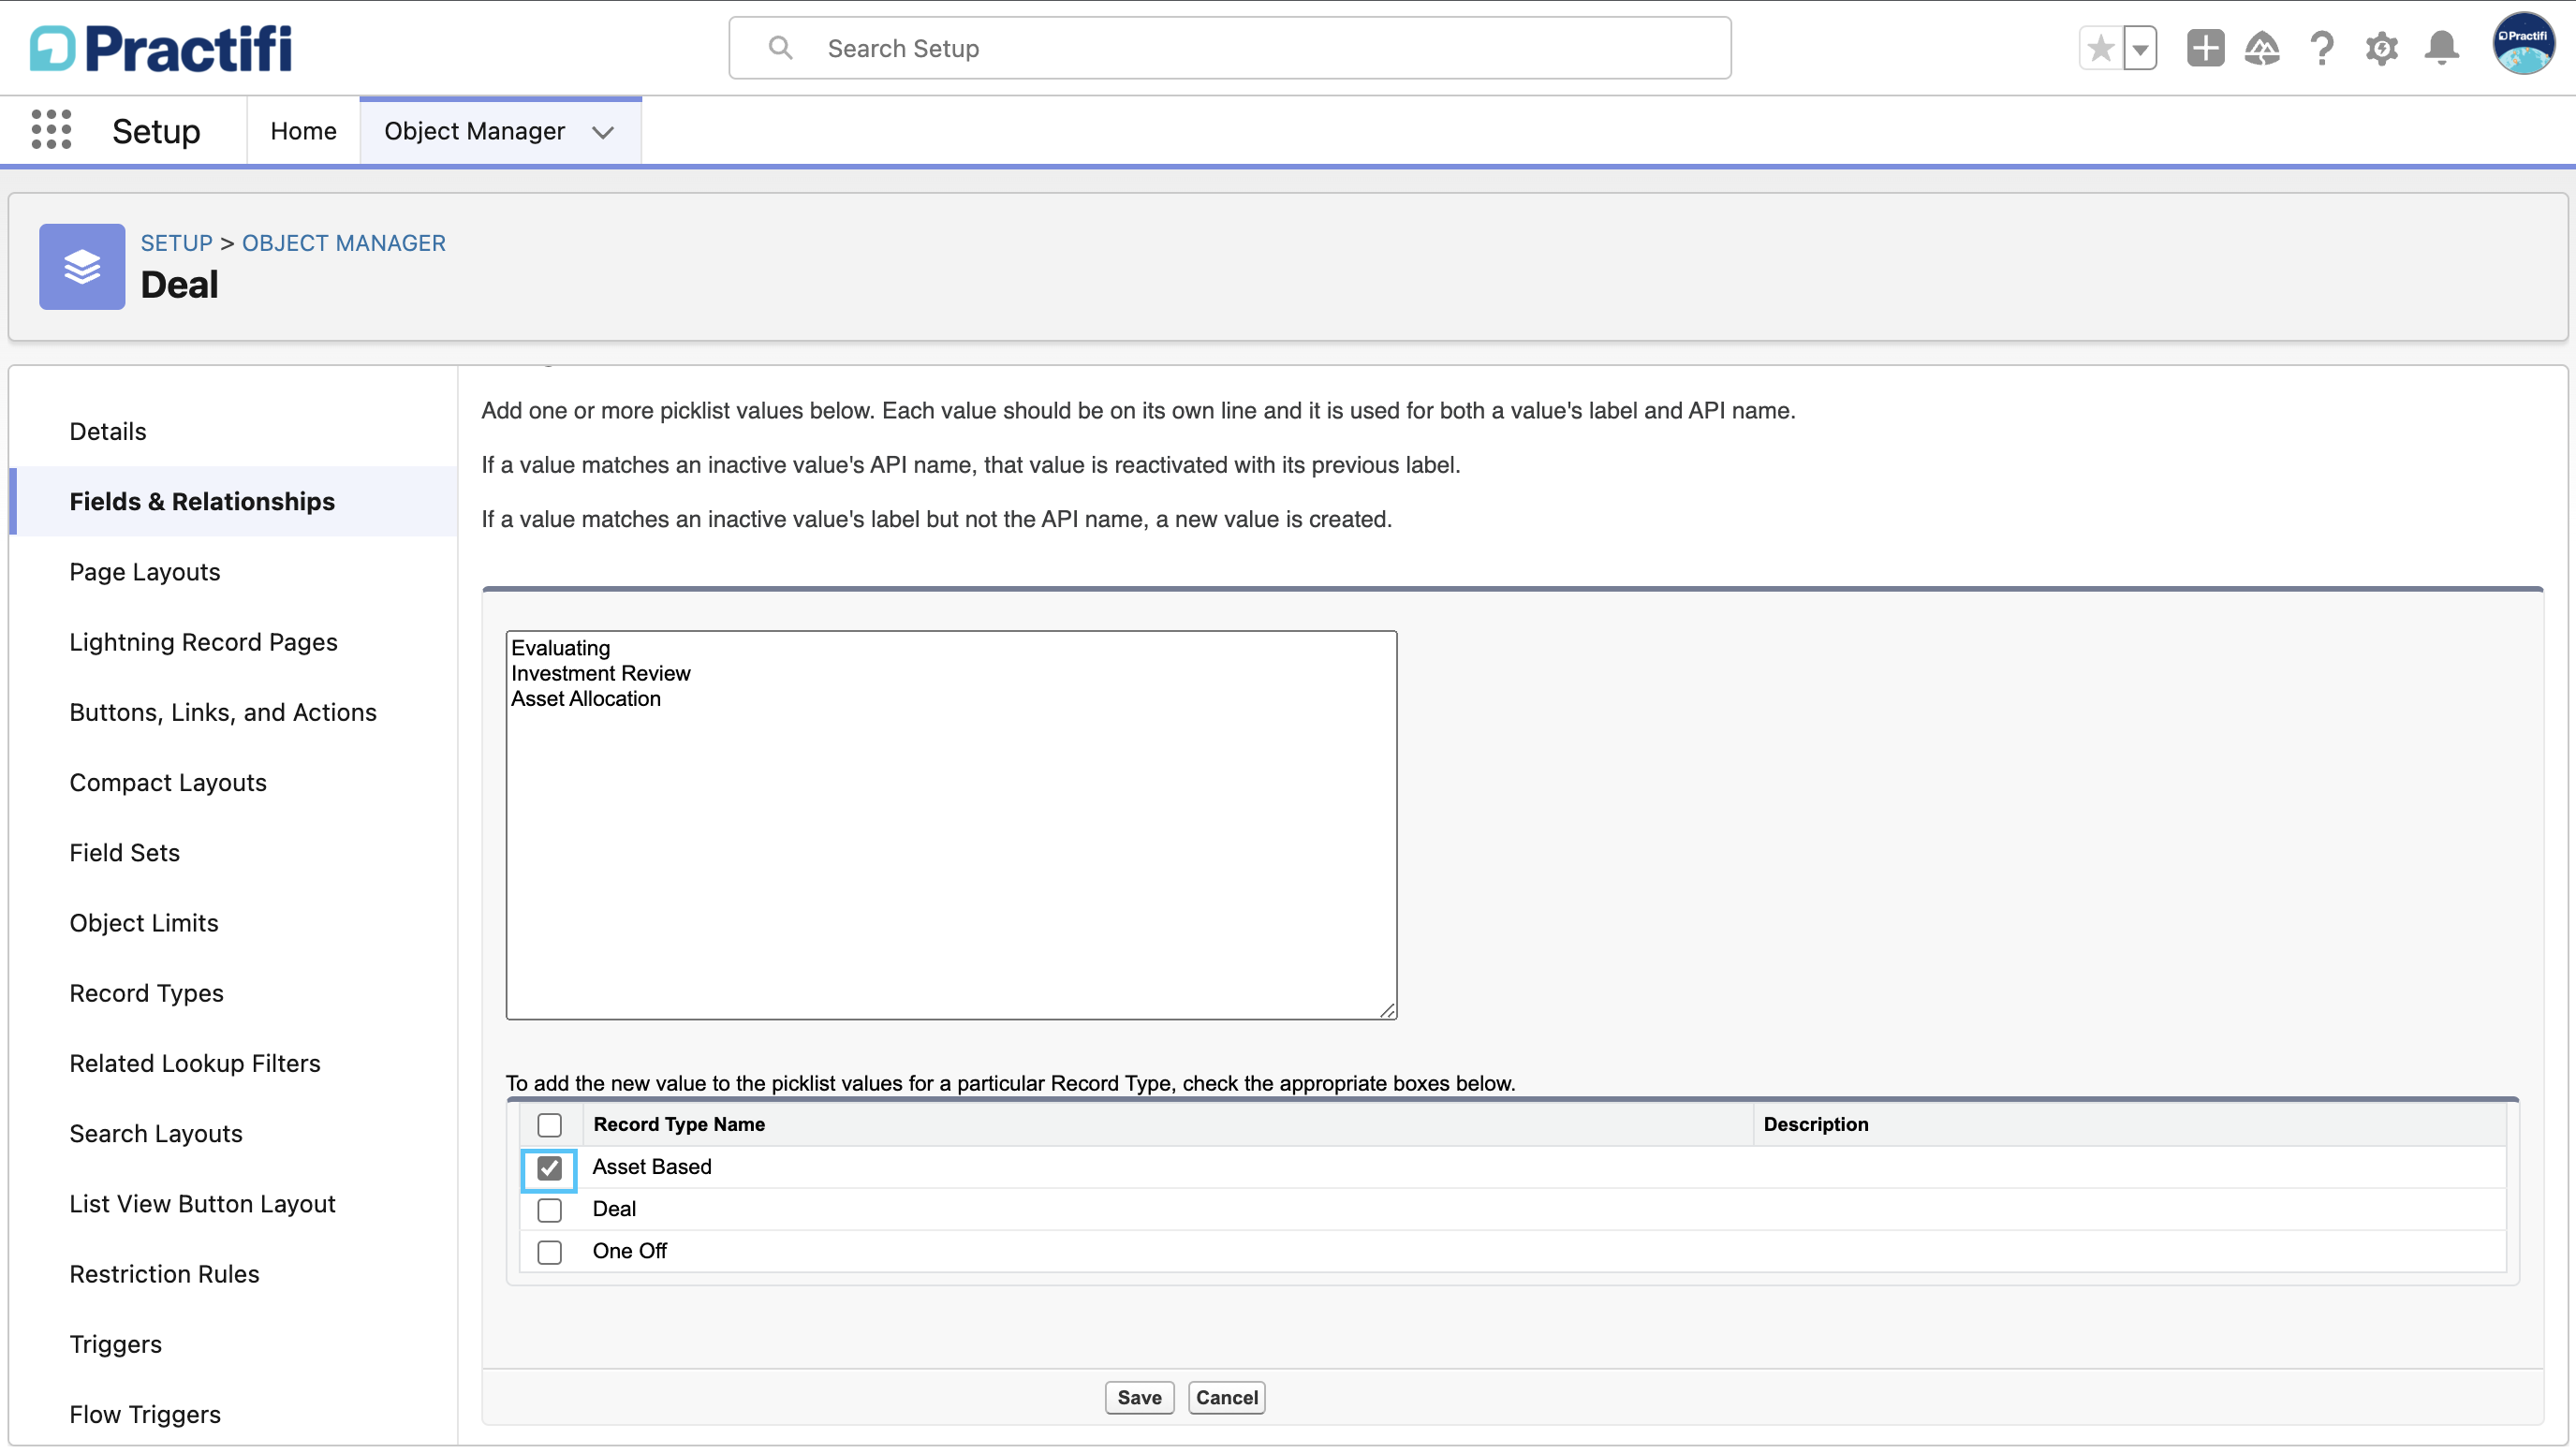Image resolution: width=2576 pixels, height=1453 pixels.
Task: Open Lightning Record Pages
Action: pyautogui.click(x=203, y=642)
